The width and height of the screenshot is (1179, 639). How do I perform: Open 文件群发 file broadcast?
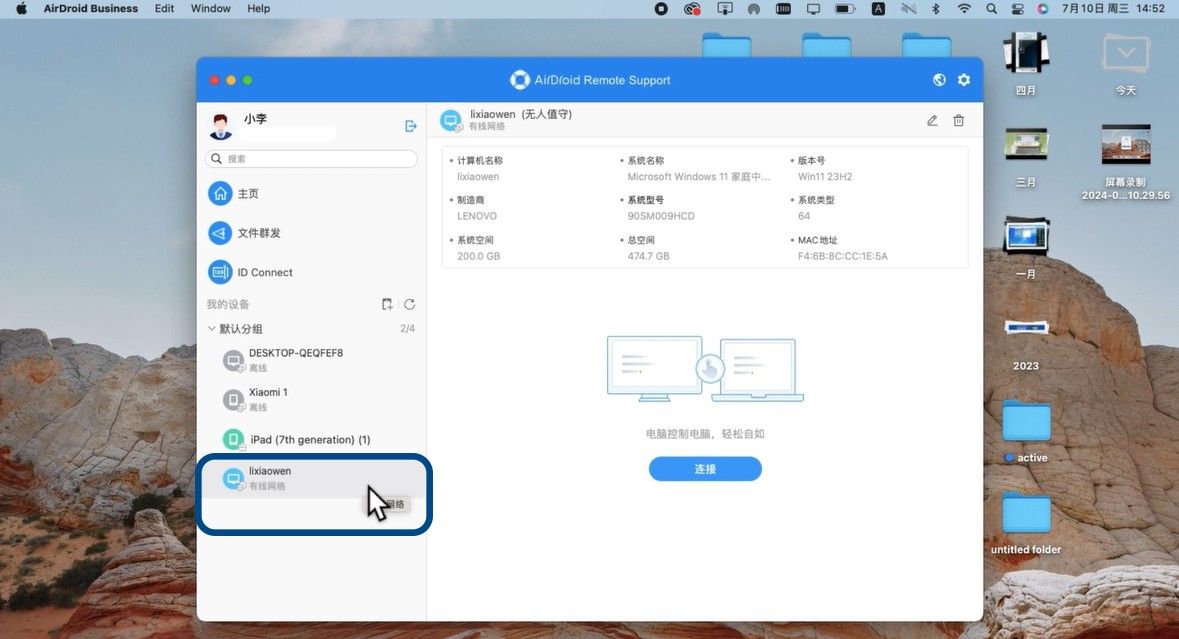(x=311, y=233)
